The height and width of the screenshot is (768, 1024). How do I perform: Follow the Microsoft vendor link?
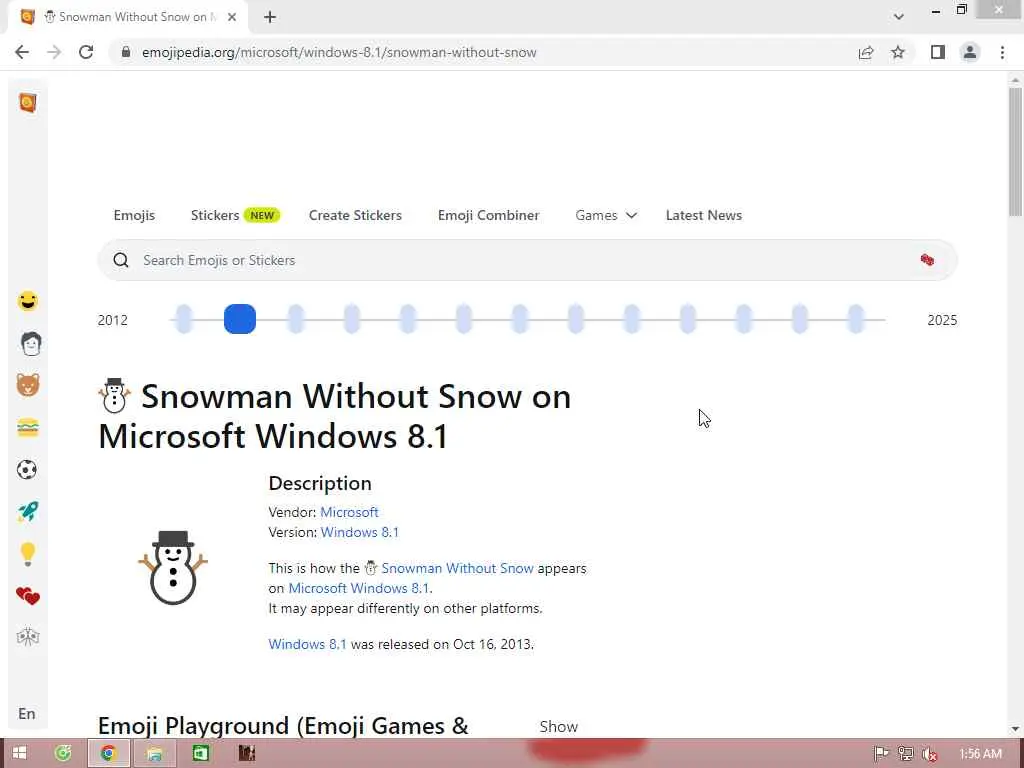click(x=349, y=512)
